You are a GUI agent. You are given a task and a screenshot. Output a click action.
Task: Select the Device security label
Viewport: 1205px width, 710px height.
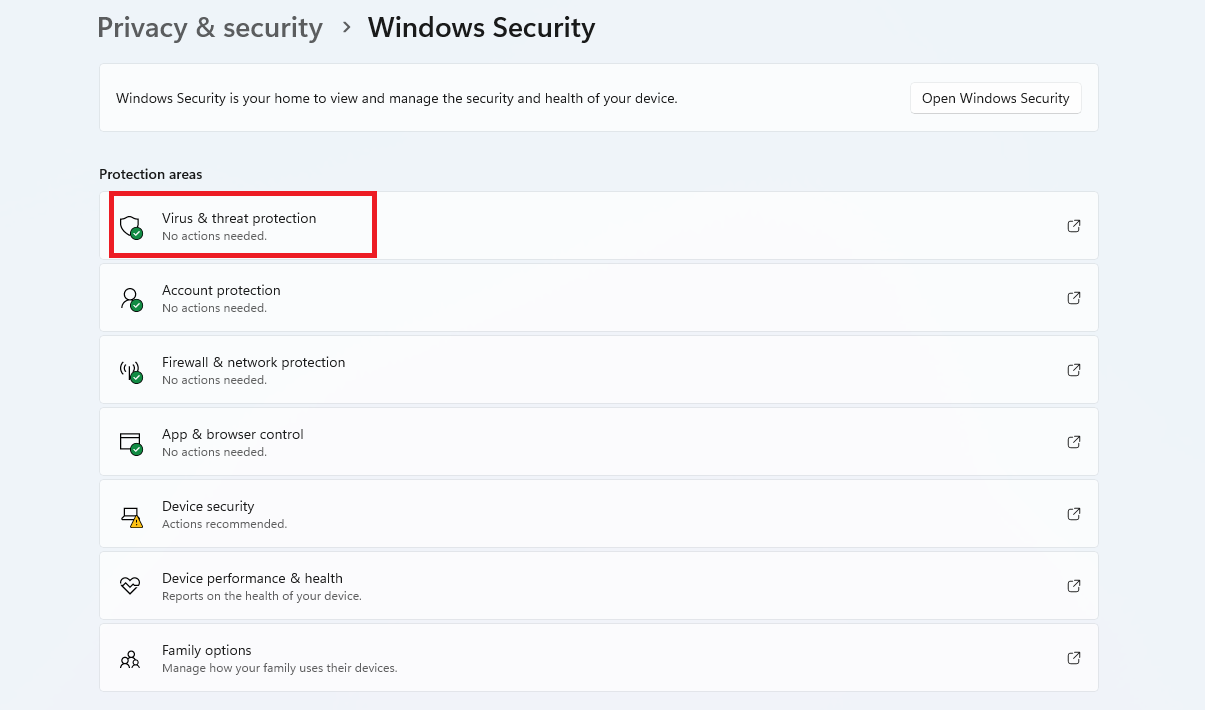point(208,506)
